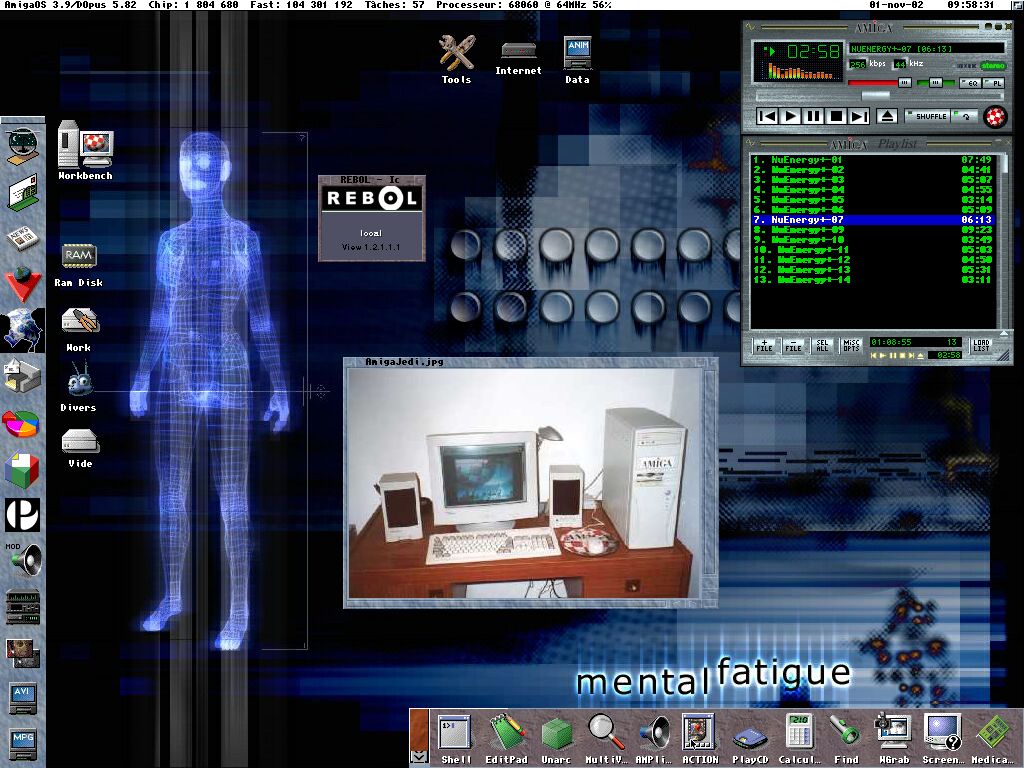
Task: Click the playlist remove FILE (-) button
Action: (793, 345)
